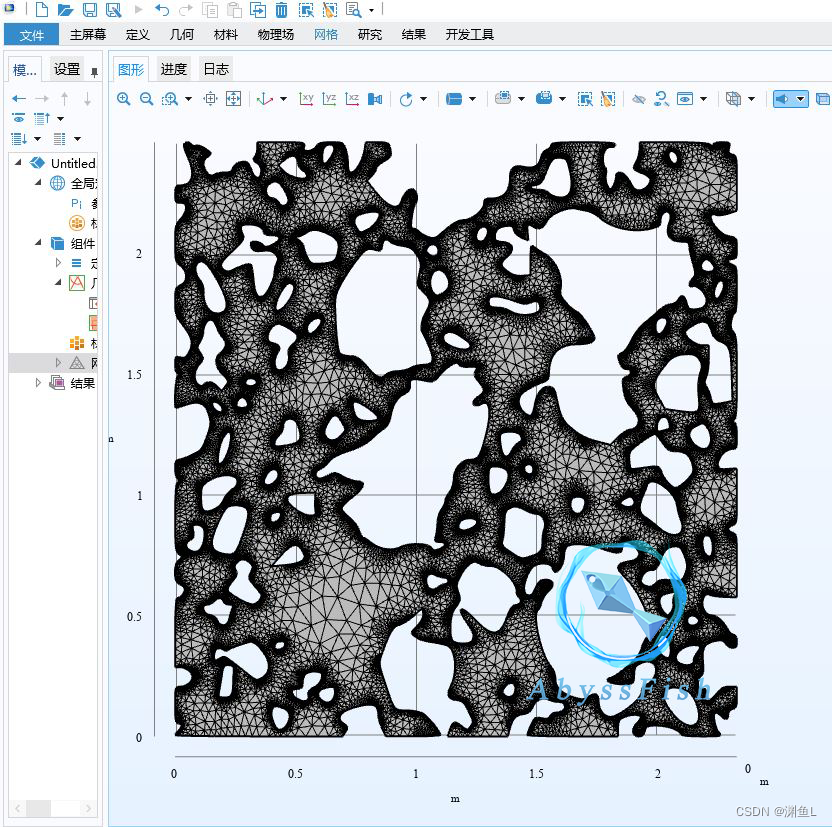Open the zoom box dropdown arrow
Image resolution: width=832 pixels, height=827 pixels.
pos(188,99)
